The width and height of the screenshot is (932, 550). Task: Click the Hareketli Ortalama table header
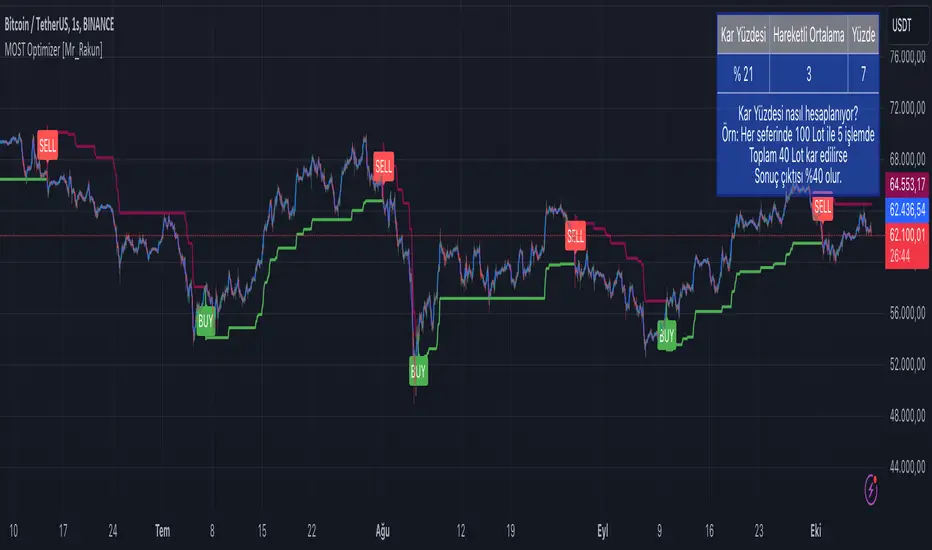(808, 35)
